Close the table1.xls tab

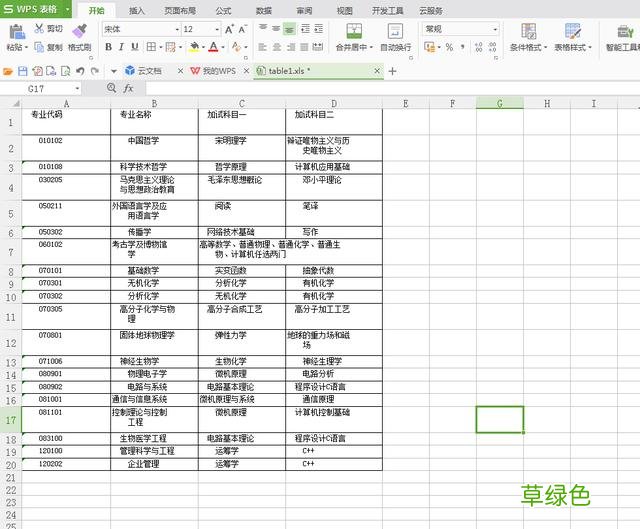click(x=377, y=71)
